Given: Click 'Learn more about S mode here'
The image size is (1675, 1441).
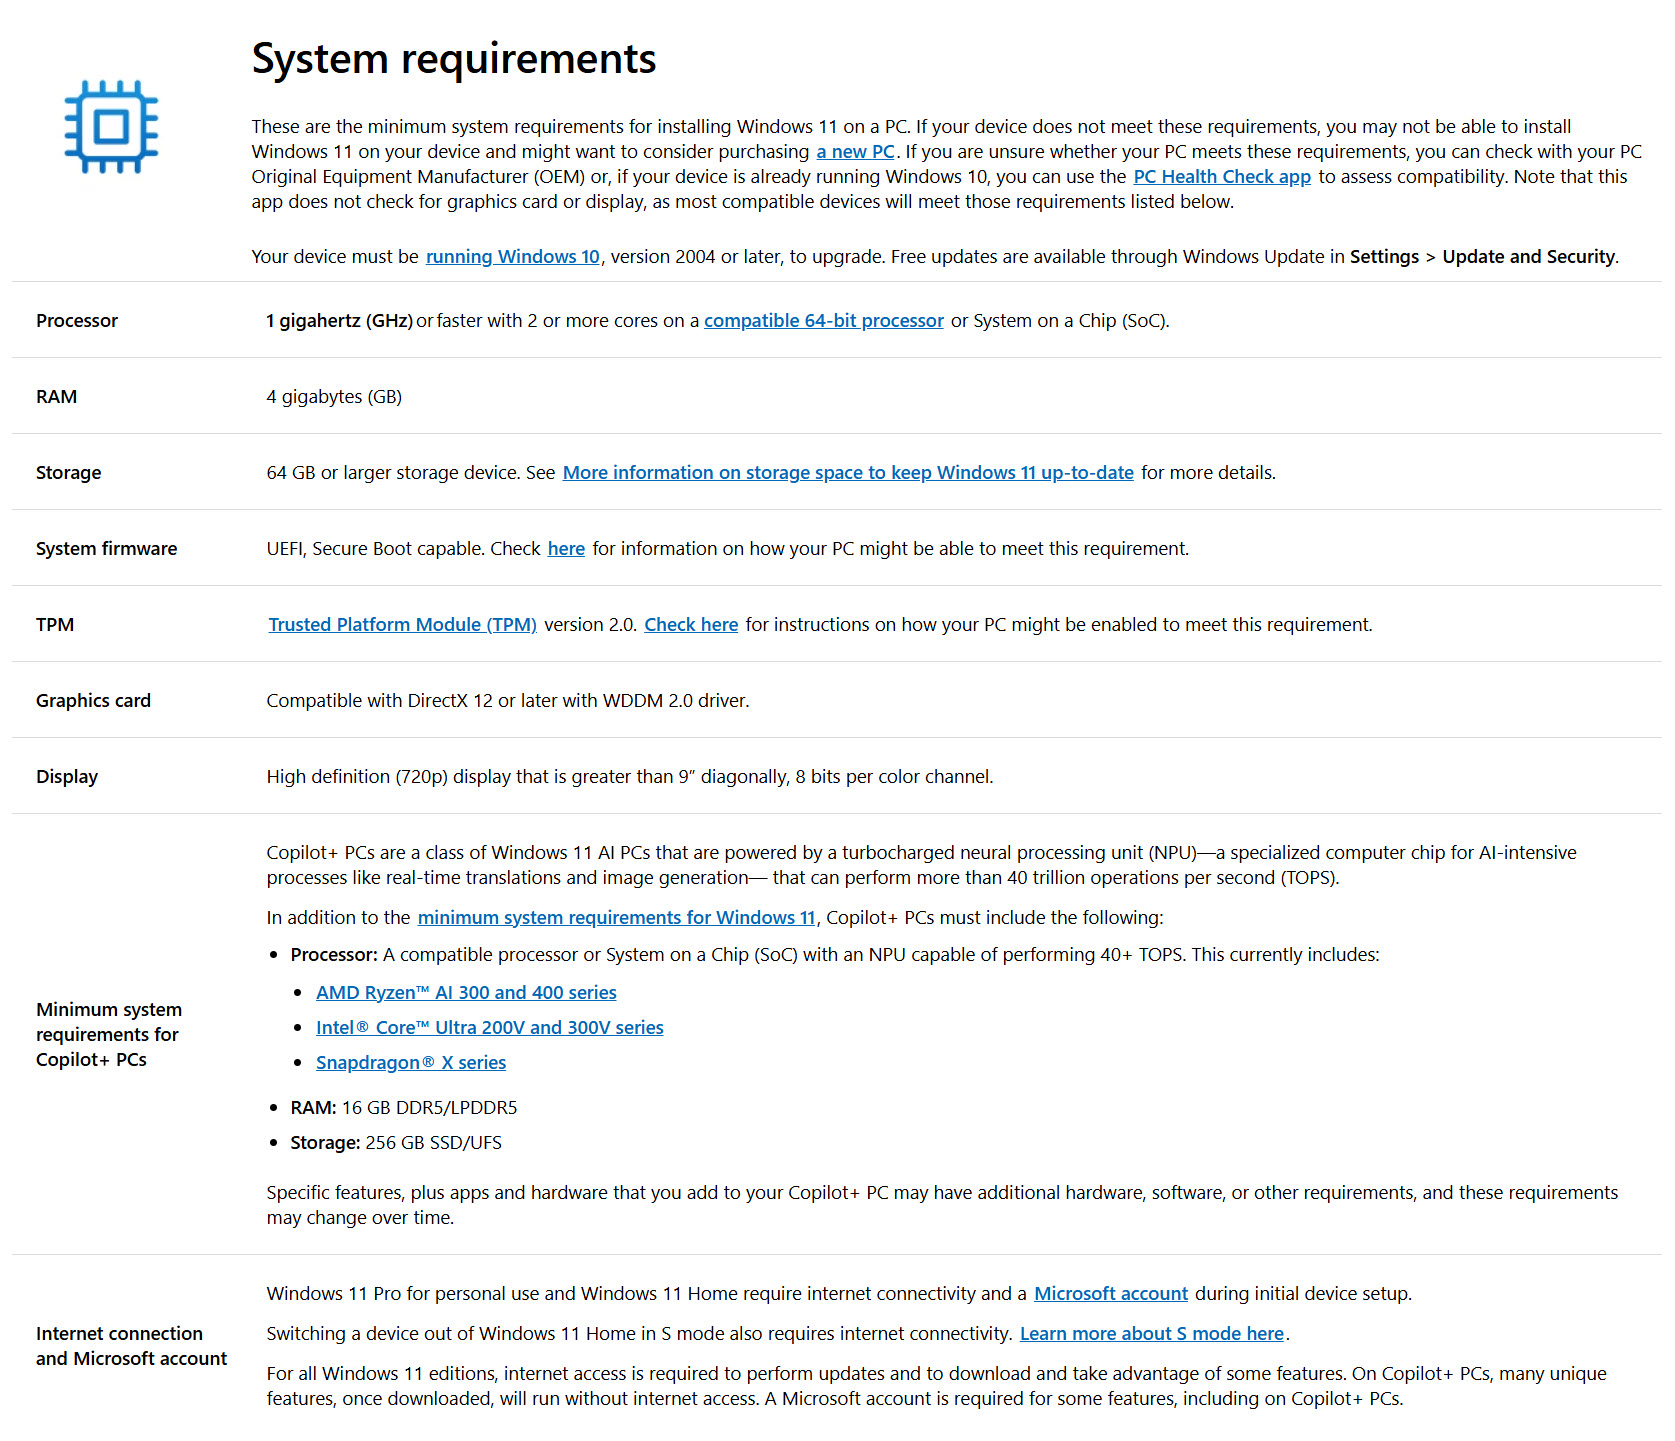Looking at the screenshot, I should click(1151, 1334).
